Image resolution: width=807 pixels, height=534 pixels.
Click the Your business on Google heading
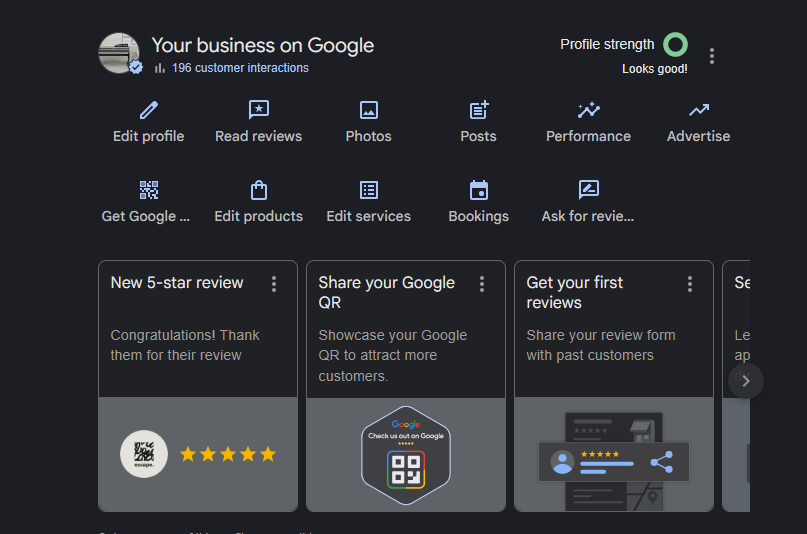click(262, 46)
